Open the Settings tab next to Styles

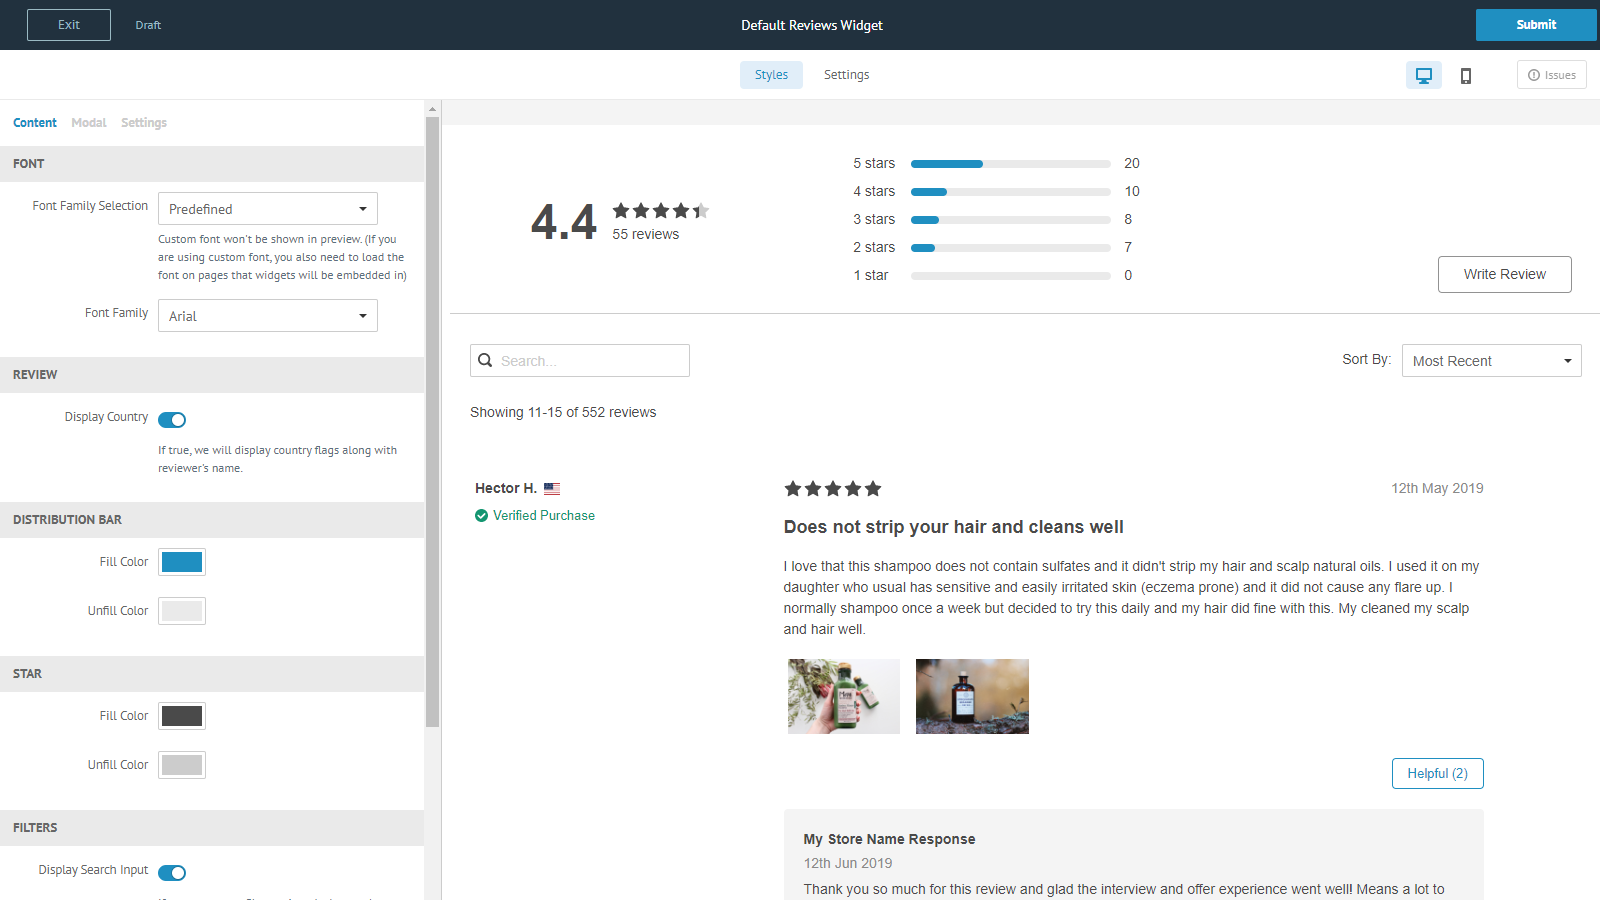(x=846, y=75)
